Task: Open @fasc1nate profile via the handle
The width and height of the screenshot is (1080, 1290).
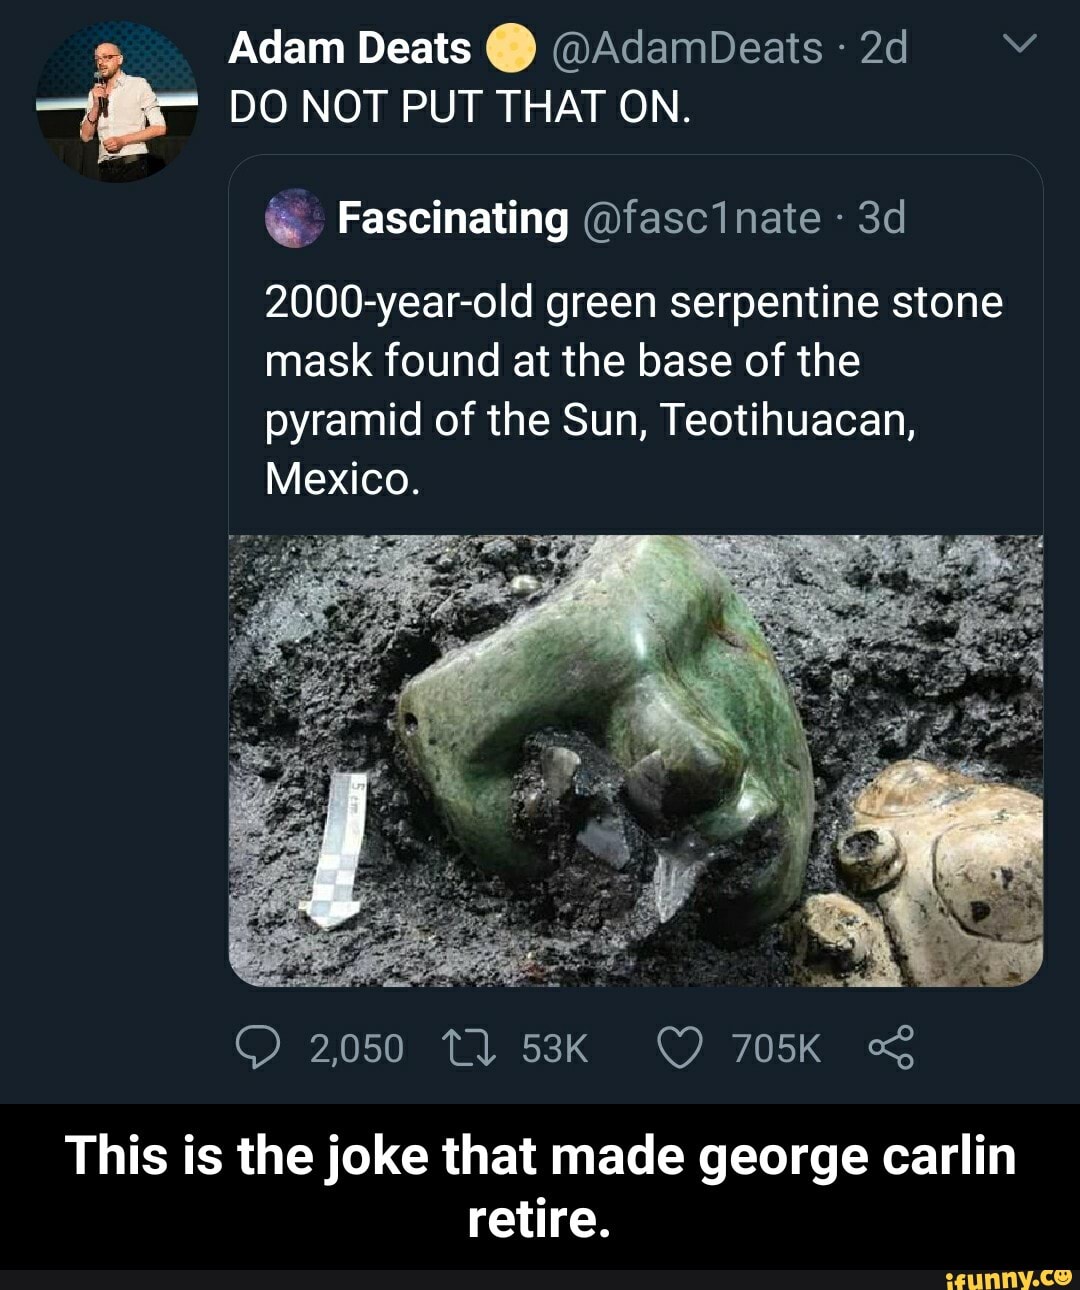Action: (x=700, y=218)
